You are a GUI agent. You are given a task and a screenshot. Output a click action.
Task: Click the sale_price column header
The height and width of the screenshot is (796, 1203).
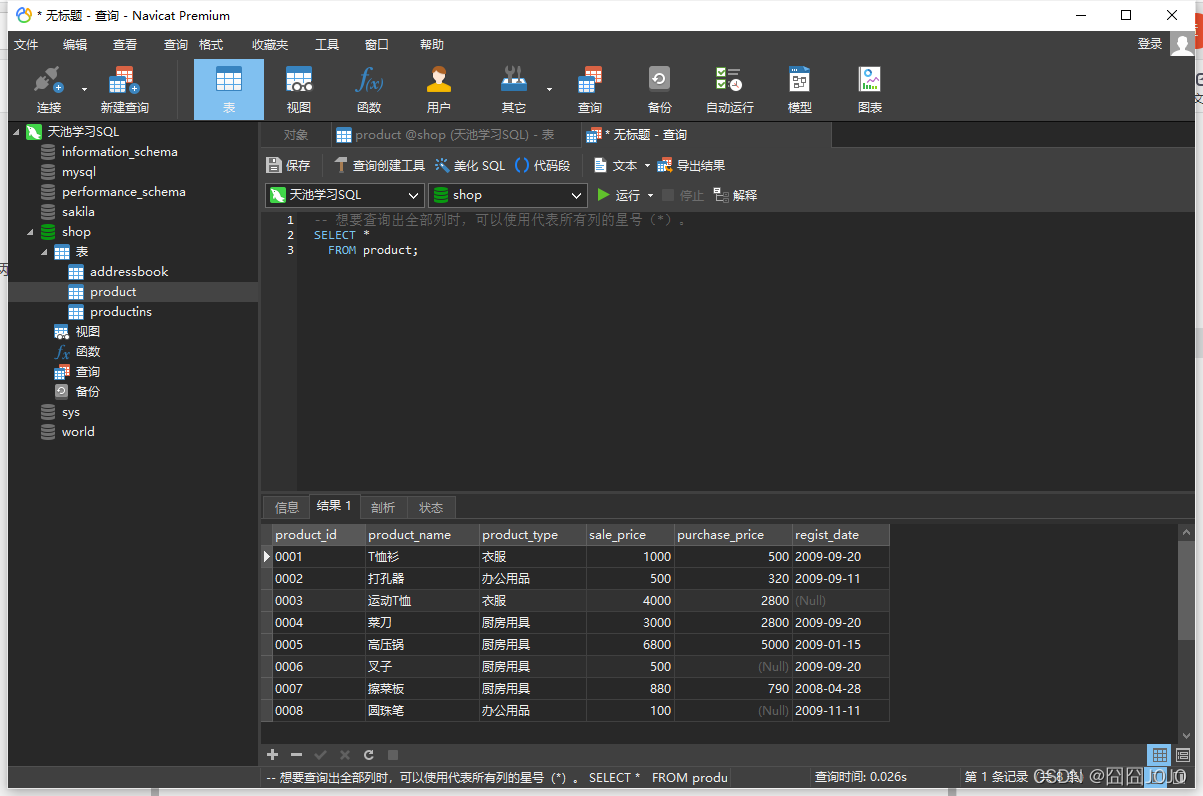[630, 535]
